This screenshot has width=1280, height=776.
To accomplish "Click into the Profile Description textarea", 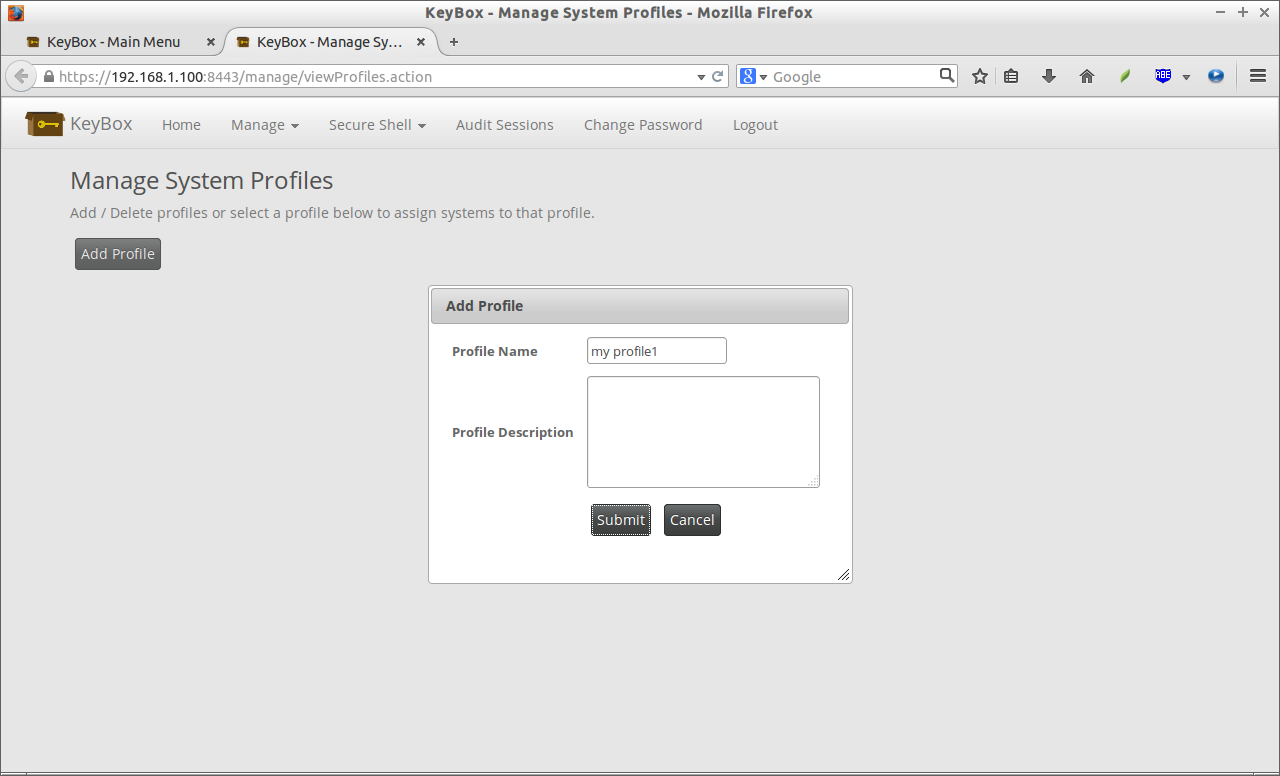I will tap(703, 432).
